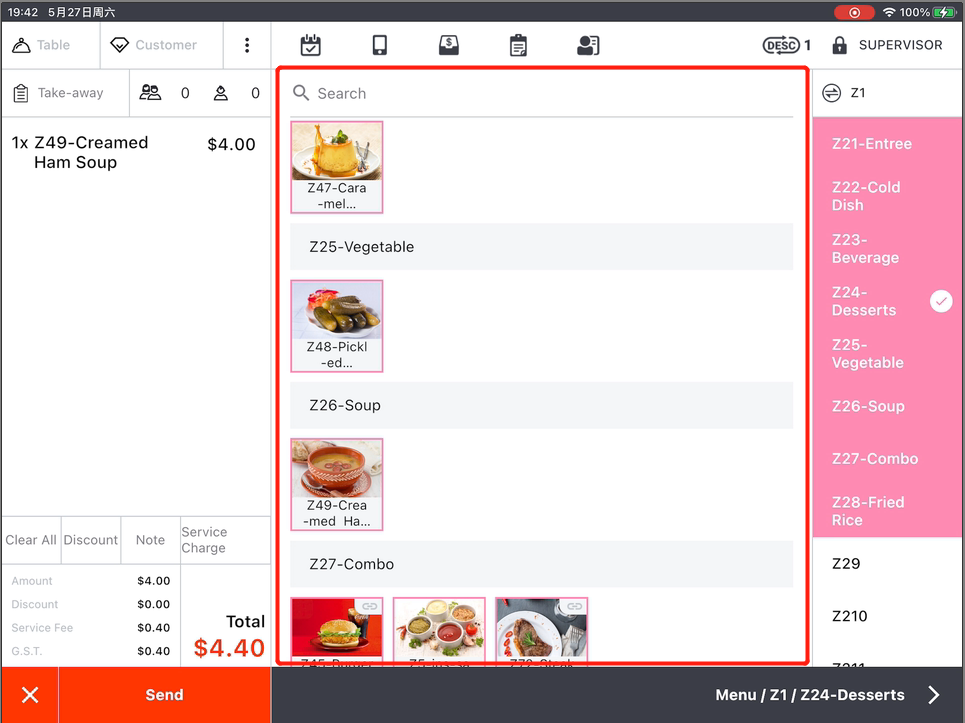The width and height of the screenshot is (965, 723).
Task: Select the Z26-Soup category in sidebar
Action: (887, 406)
